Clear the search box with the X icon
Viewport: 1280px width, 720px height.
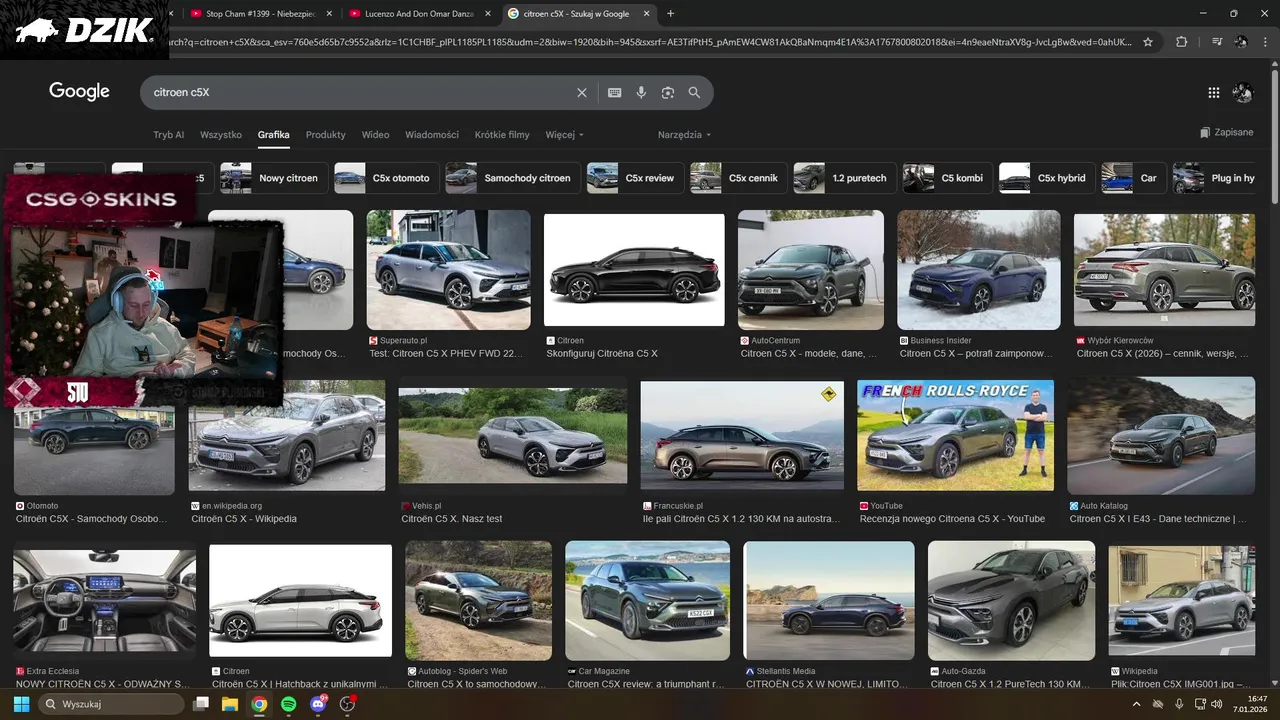582,93
